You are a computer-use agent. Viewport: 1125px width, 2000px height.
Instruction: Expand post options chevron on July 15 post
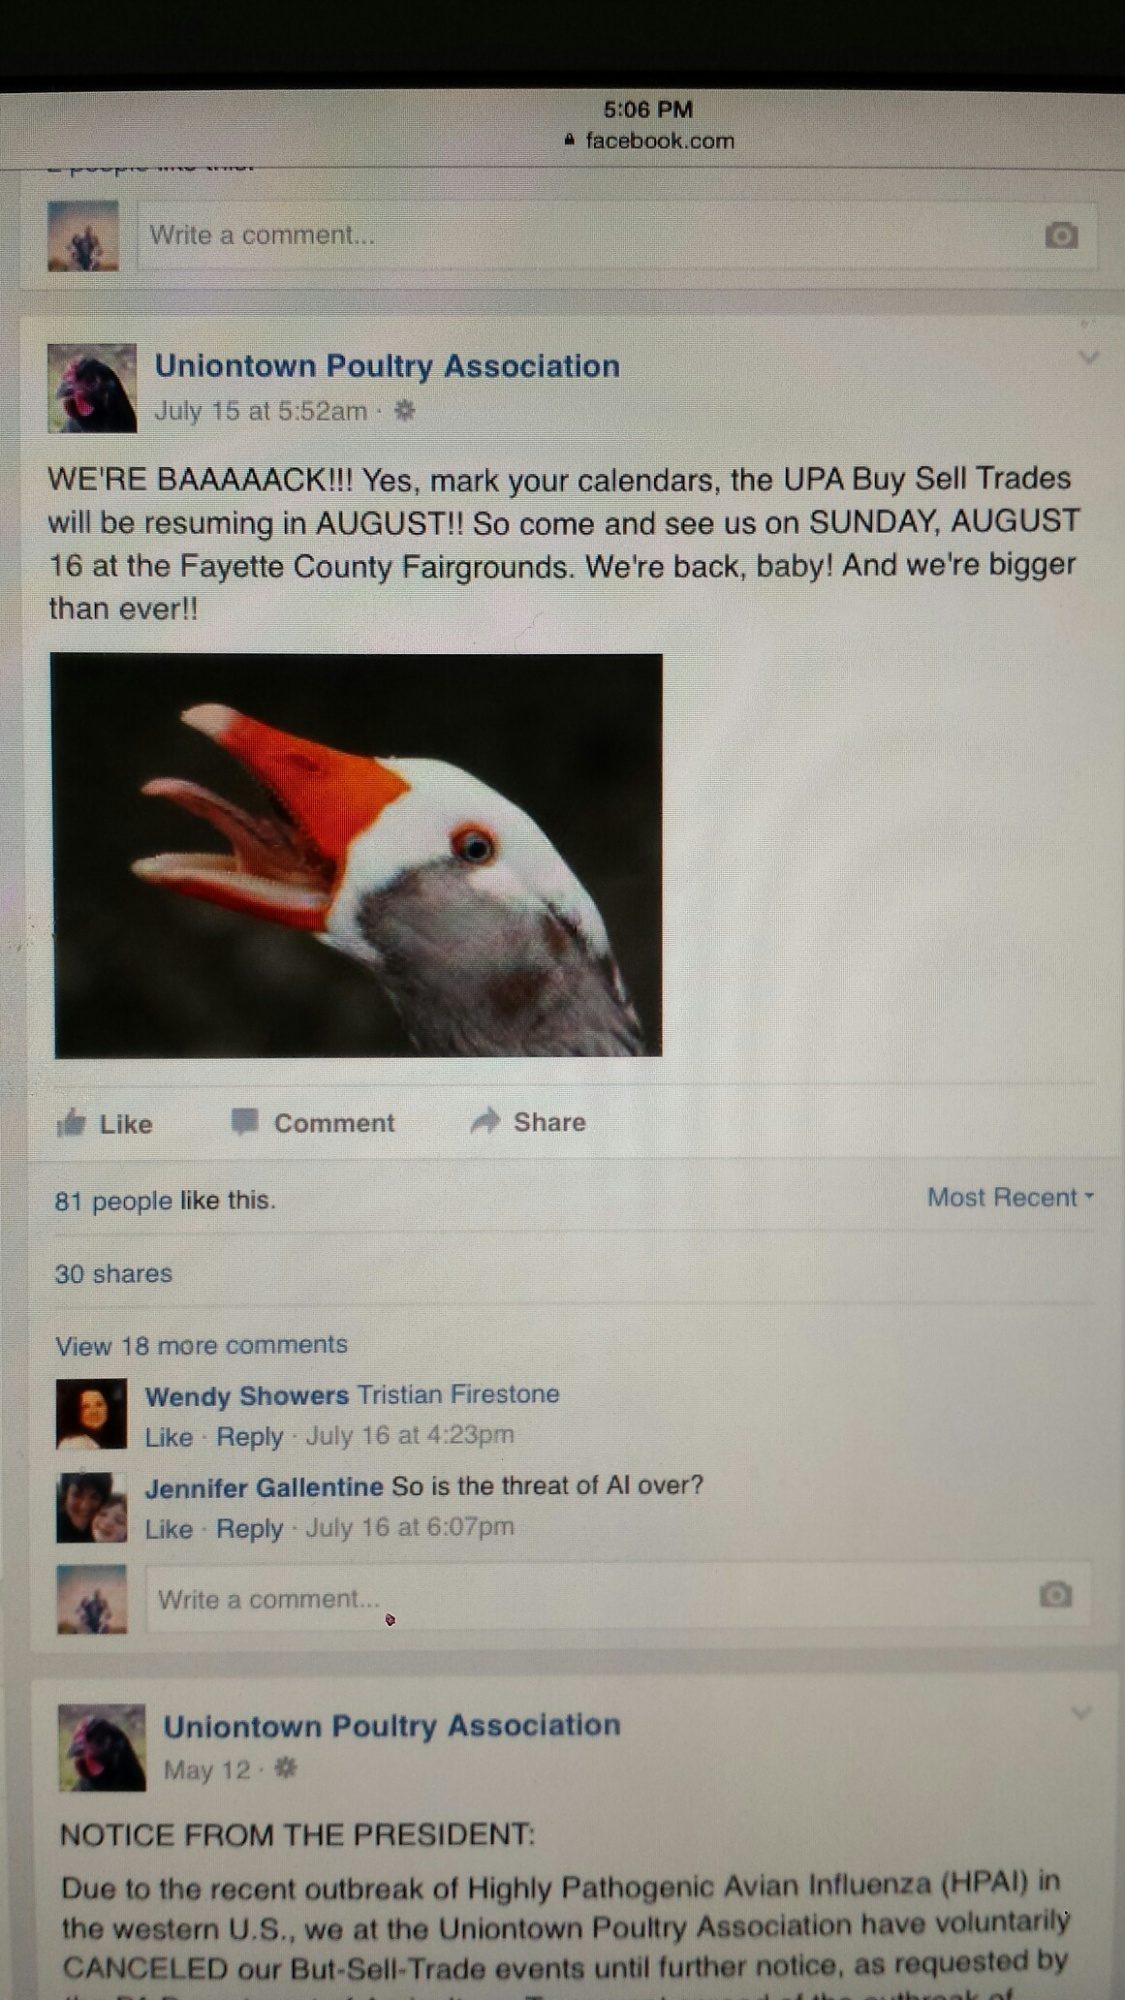pos(1089,357)
